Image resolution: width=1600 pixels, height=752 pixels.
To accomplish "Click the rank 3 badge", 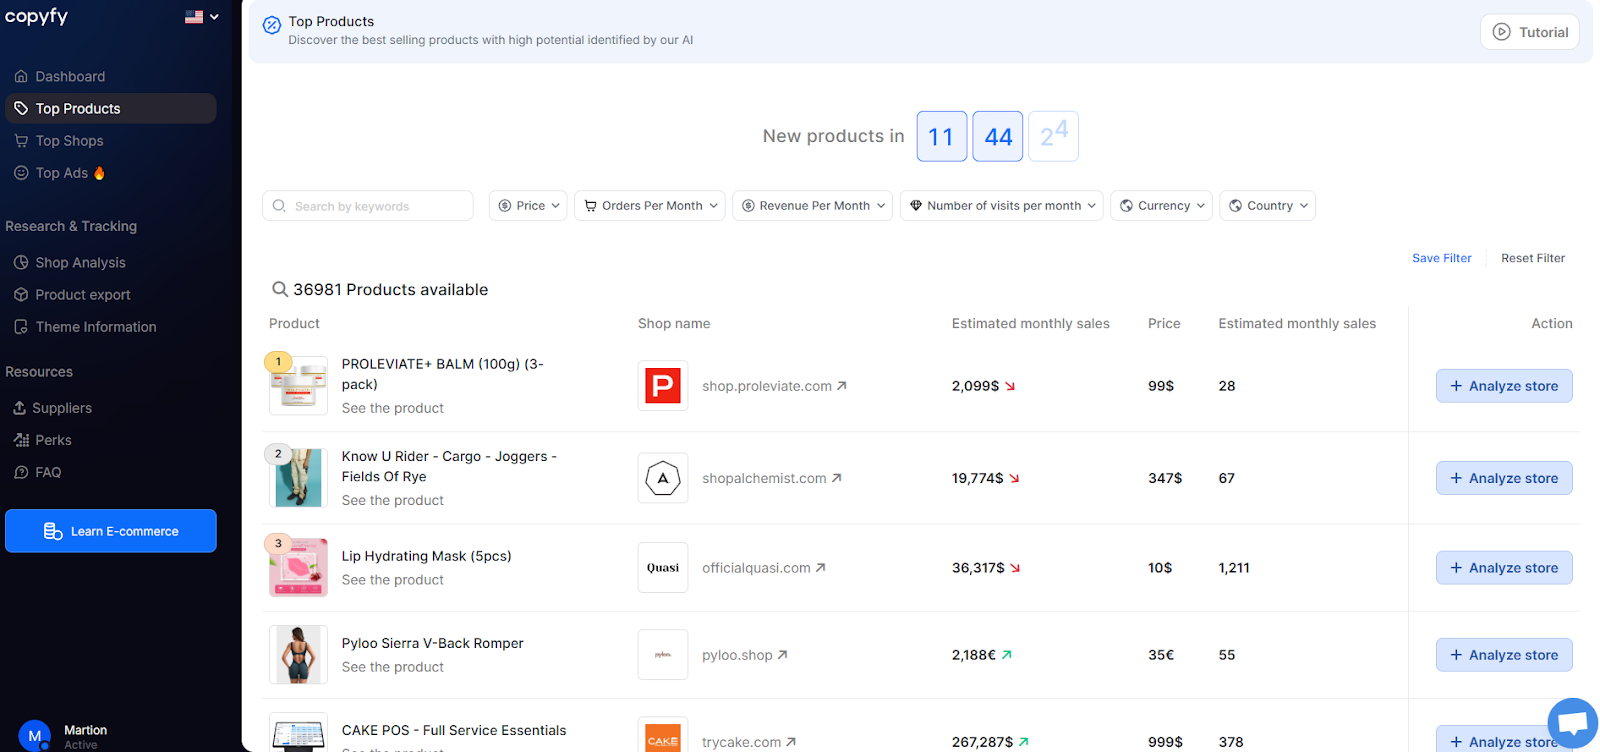I will pyautogui.click(x=278, y=543).
